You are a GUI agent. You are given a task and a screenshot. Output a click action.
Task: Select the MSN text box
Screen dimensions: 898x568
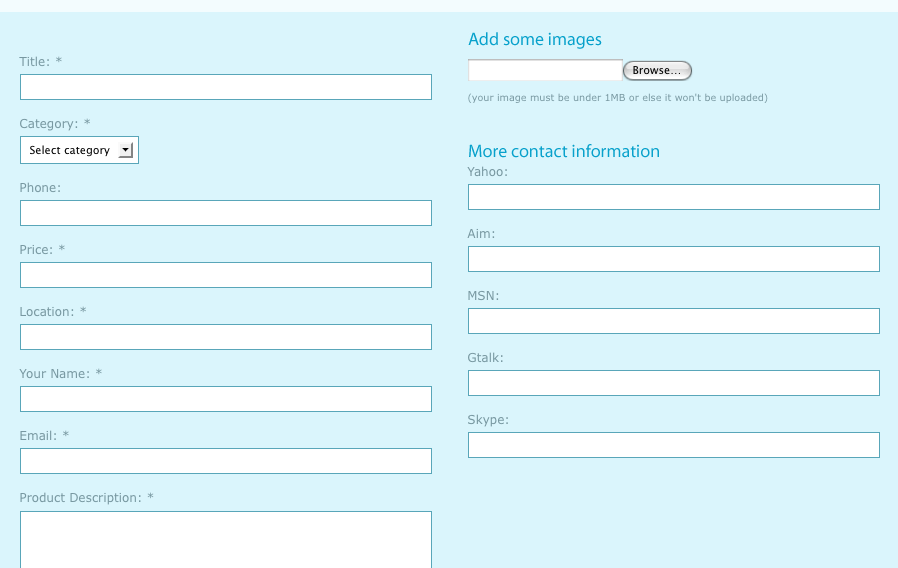(674, 321)
